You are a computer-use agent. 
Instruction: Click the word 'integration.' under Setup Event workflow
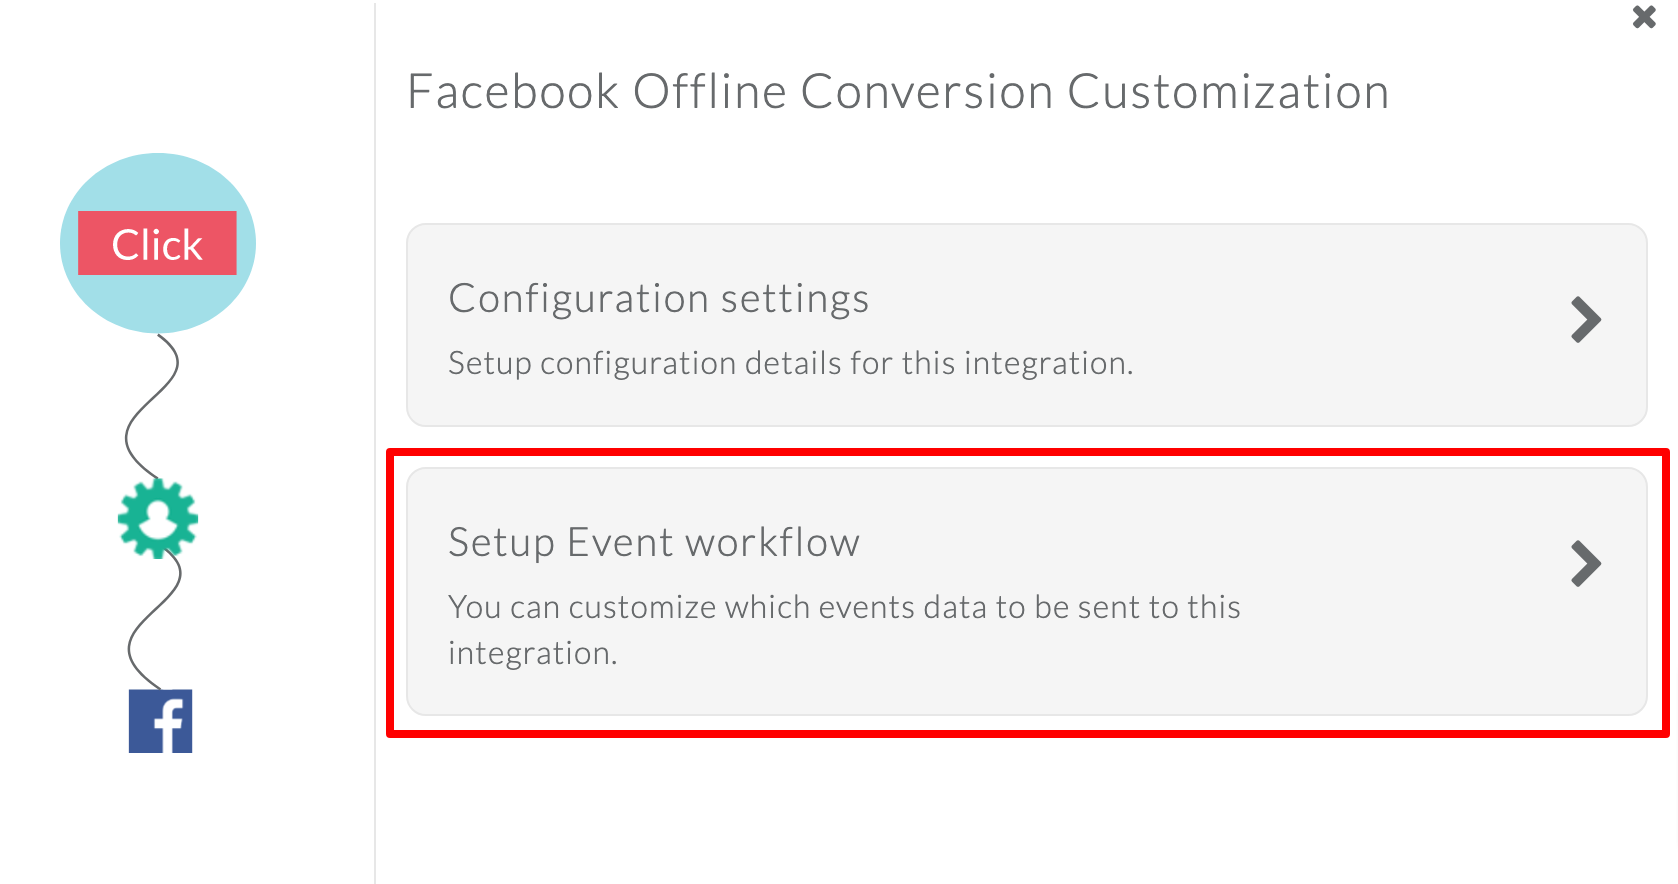[533, 653]
